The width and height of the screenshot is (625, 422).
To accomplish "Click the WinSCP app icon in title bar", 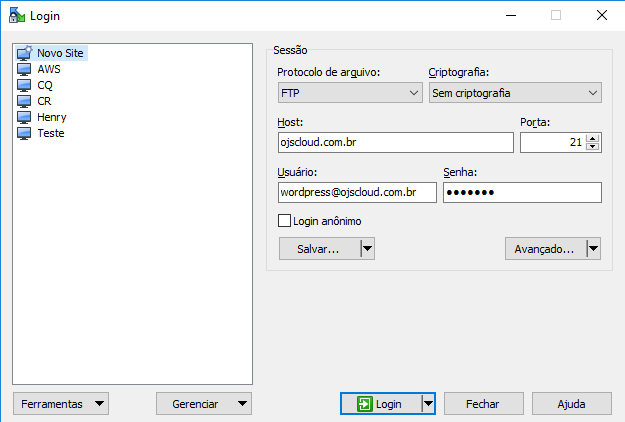I will pos(17,16).
